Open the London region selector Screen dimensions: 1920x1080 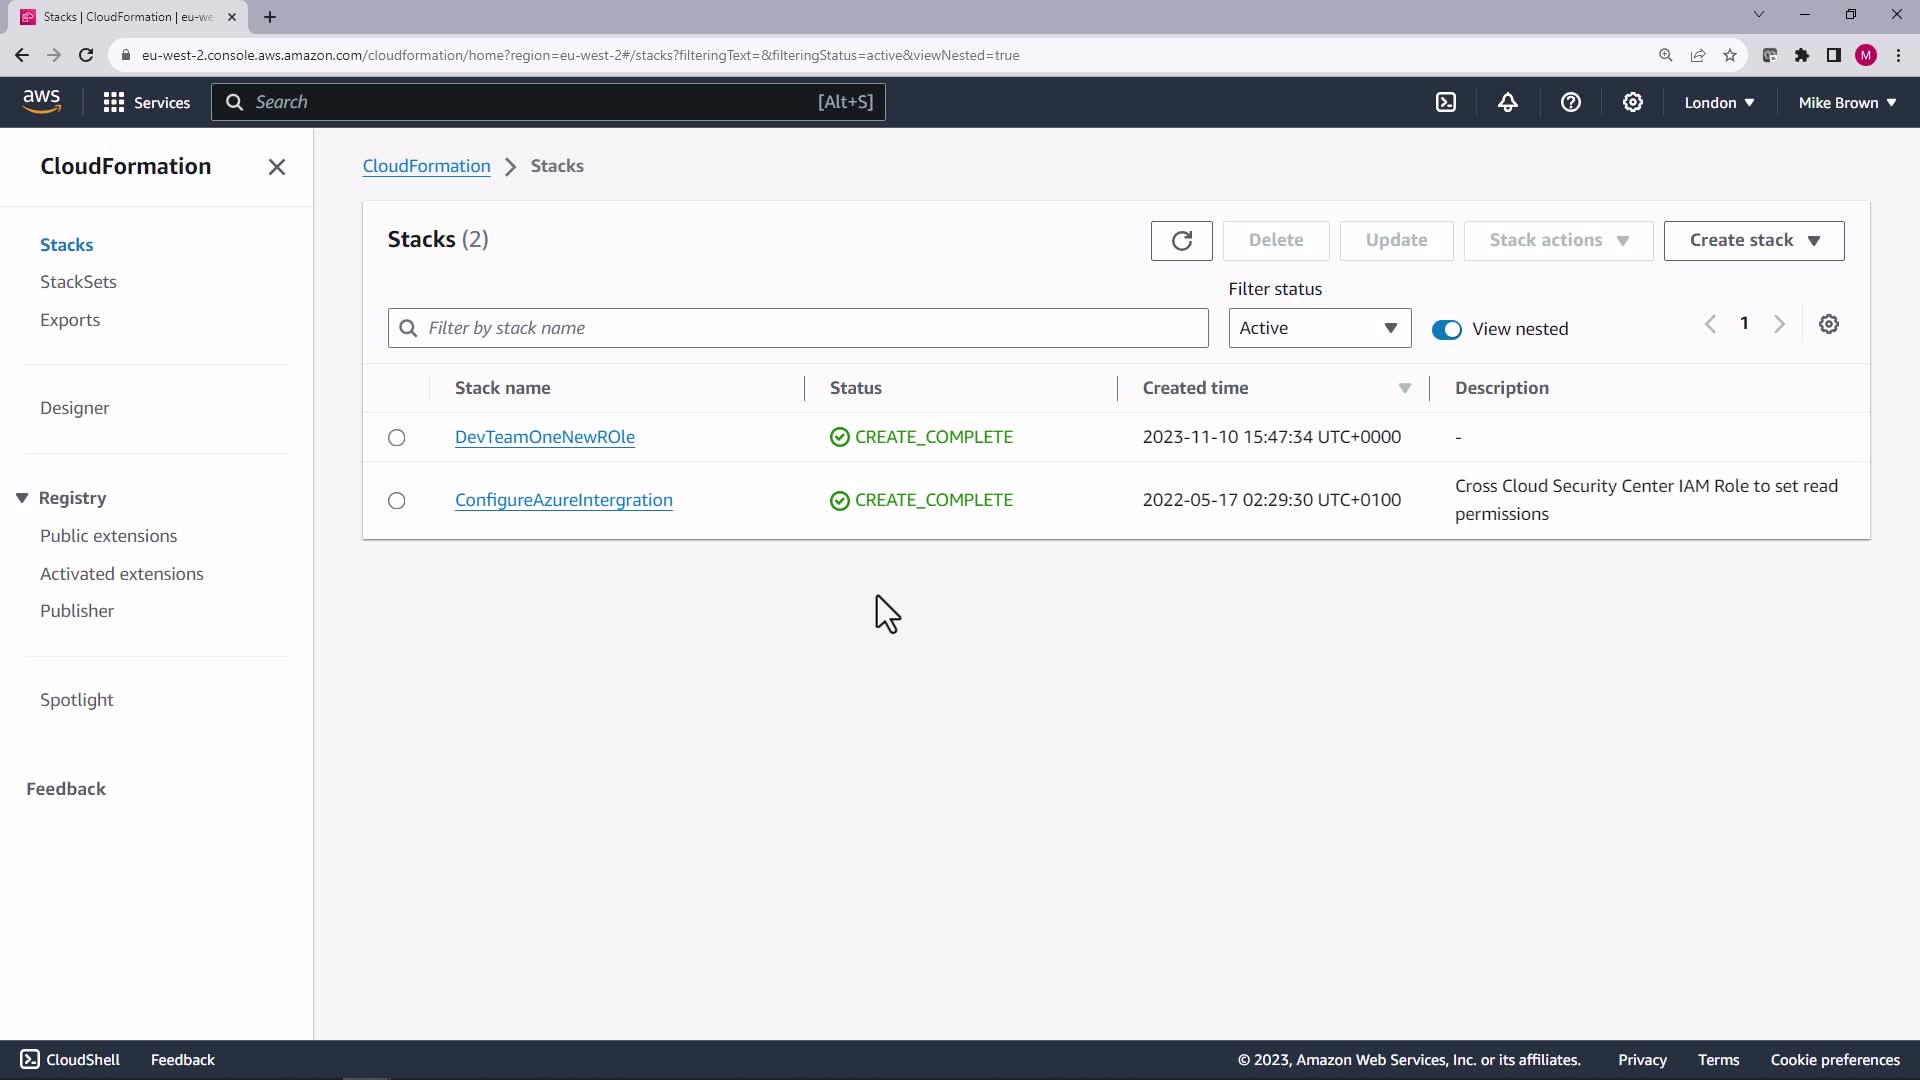tap(1718, 102)
